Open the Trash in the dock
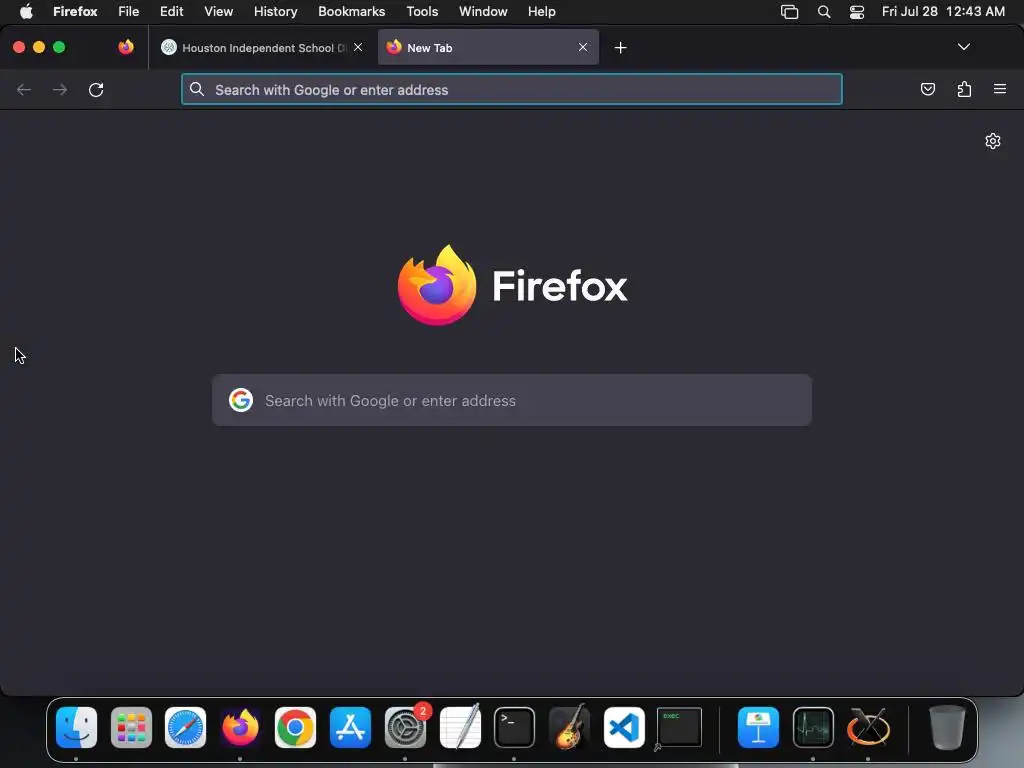The width and height of the screenshot is (1024, 768). click(x=947, y=727)
